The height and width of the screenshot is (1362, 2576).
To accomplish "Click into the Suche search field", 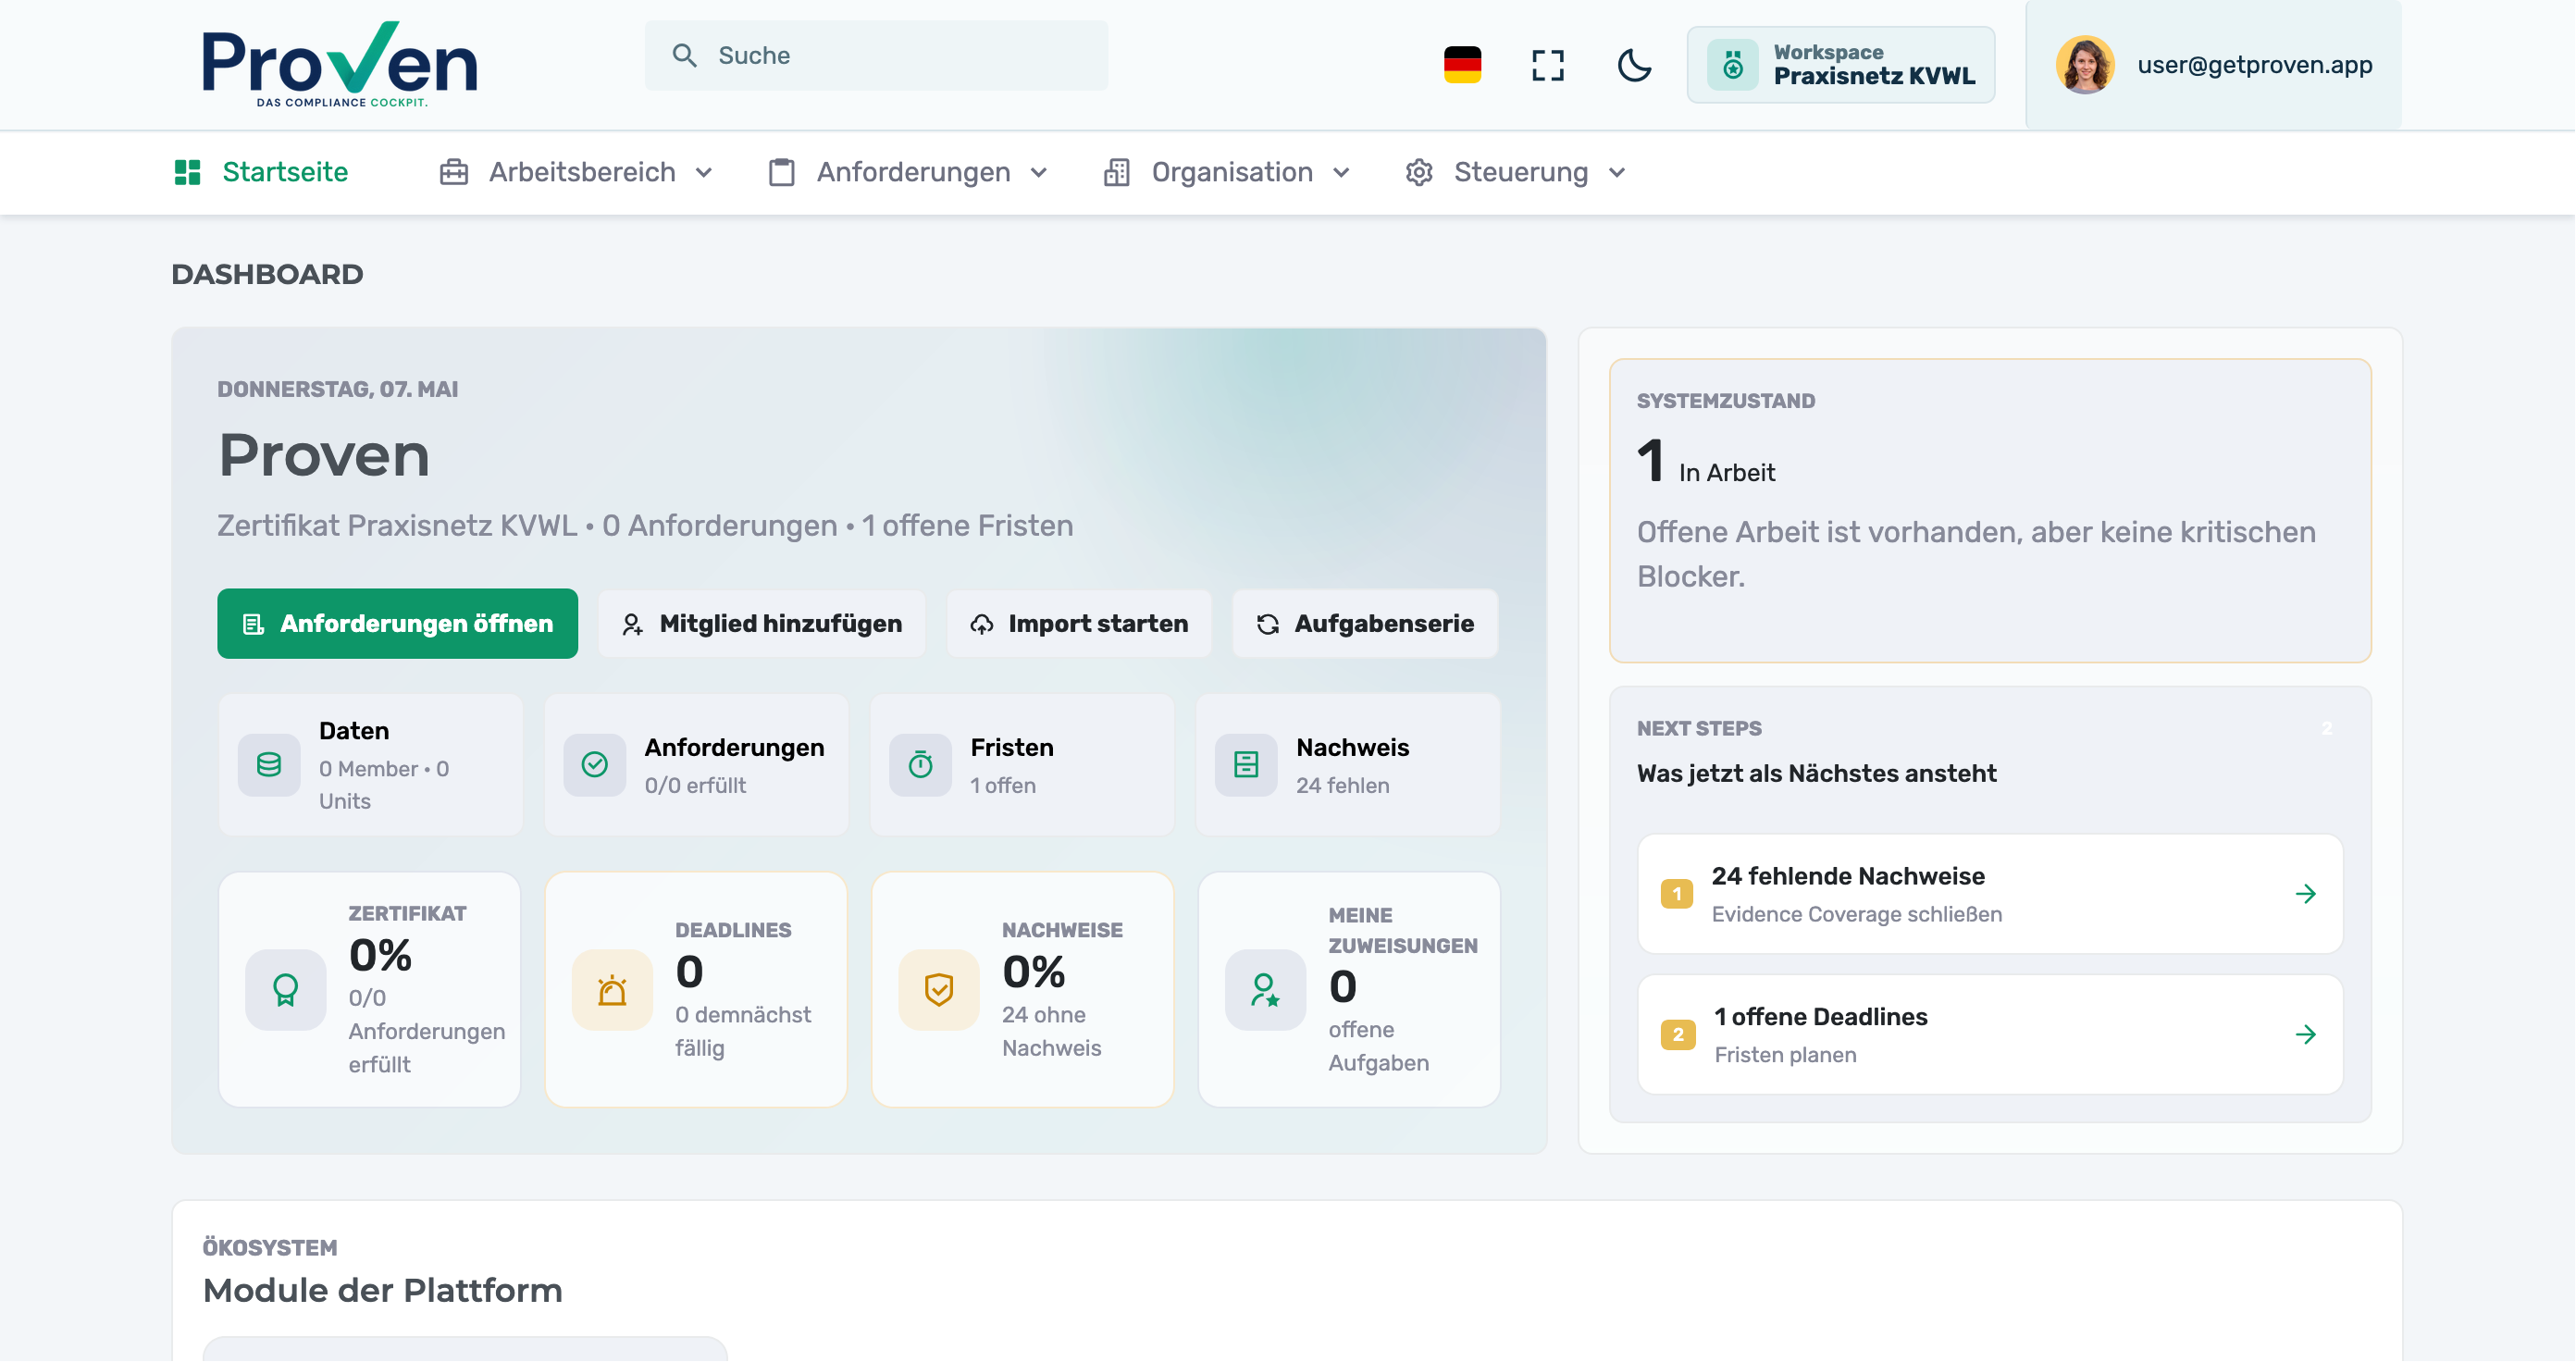I will 877,56.
